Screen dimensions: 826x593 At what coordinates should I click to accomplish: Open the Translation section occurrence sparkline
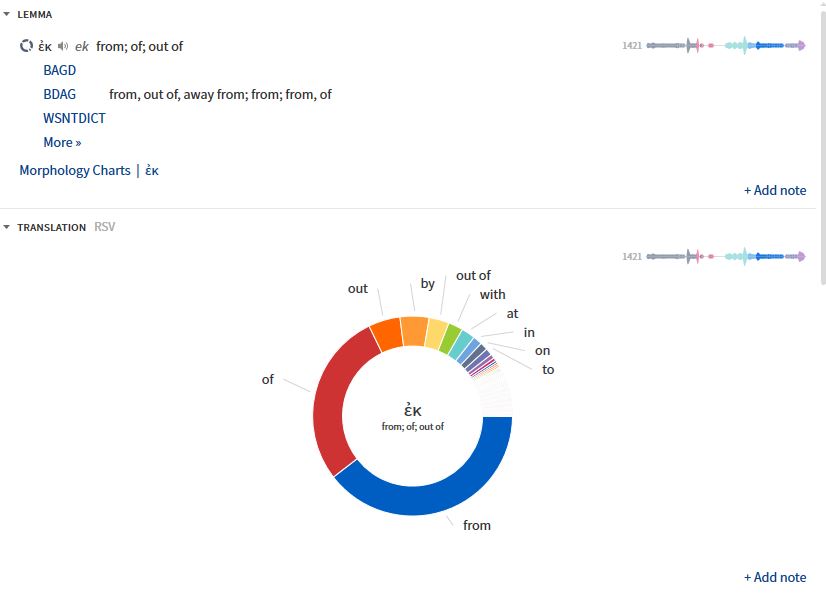[x=726, y=257]
